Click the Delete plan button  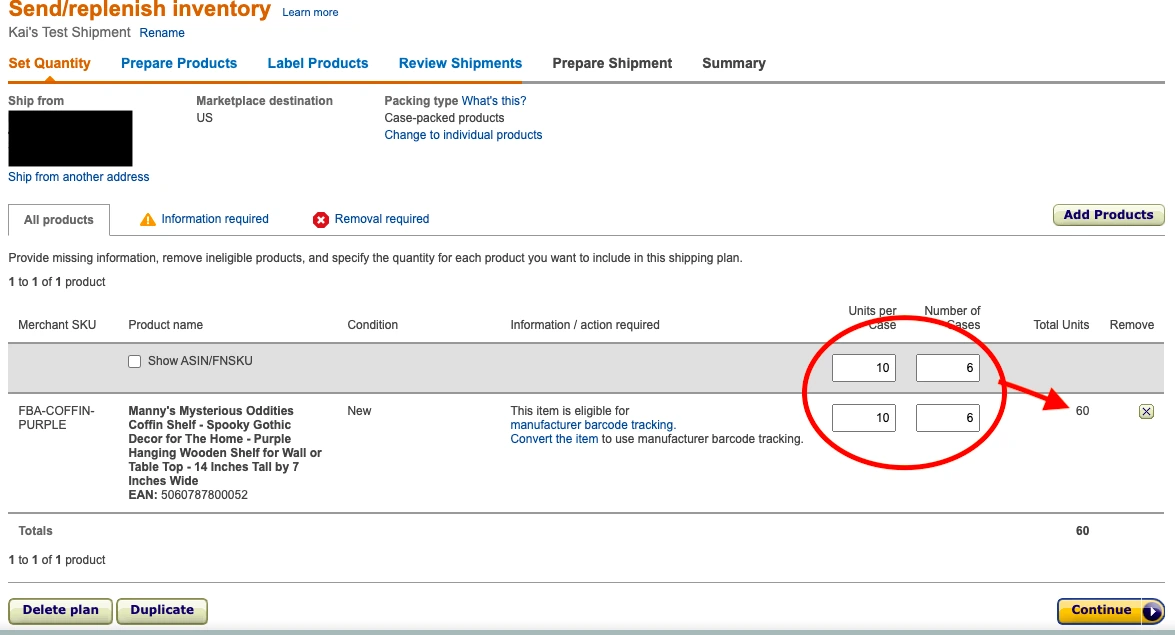(60, 610)
